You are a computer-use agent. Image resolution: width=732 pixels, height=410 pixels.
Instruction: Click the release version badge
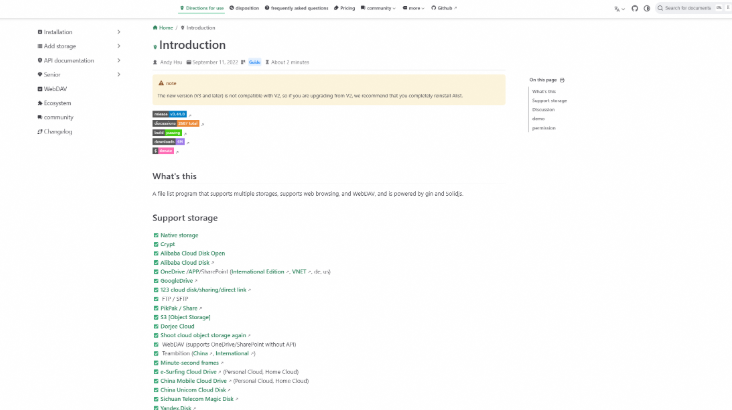pos(170,114)
